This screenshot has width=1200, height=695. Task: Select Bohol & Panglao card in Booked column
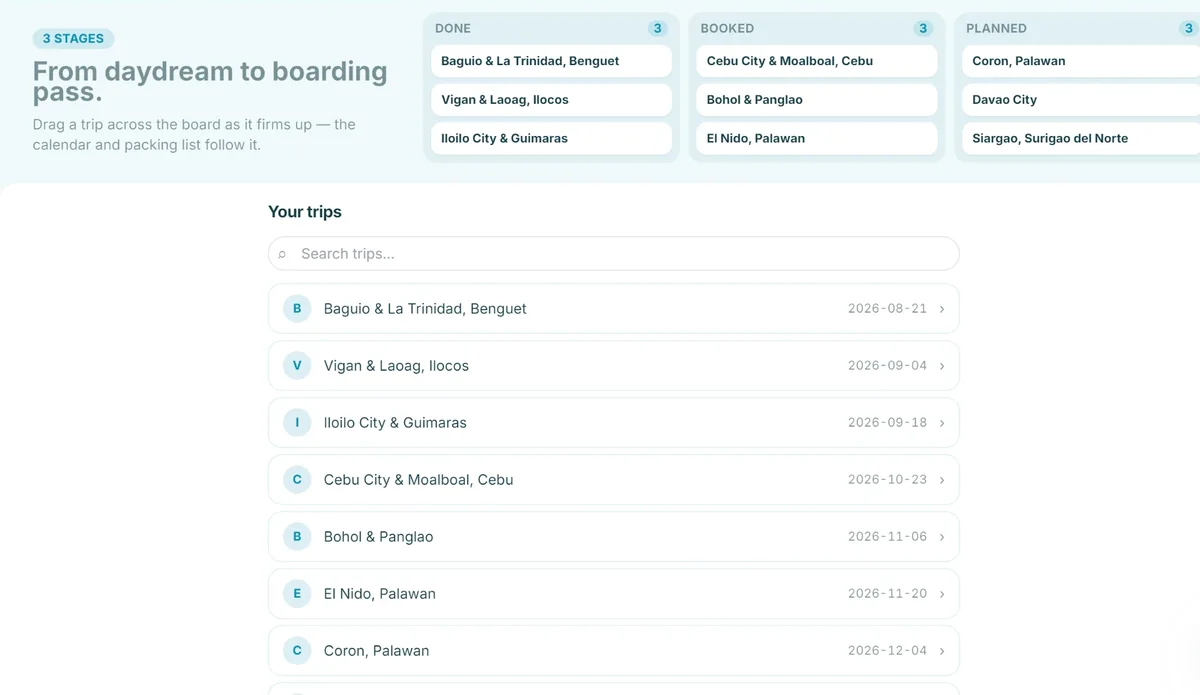coord(817,100)
